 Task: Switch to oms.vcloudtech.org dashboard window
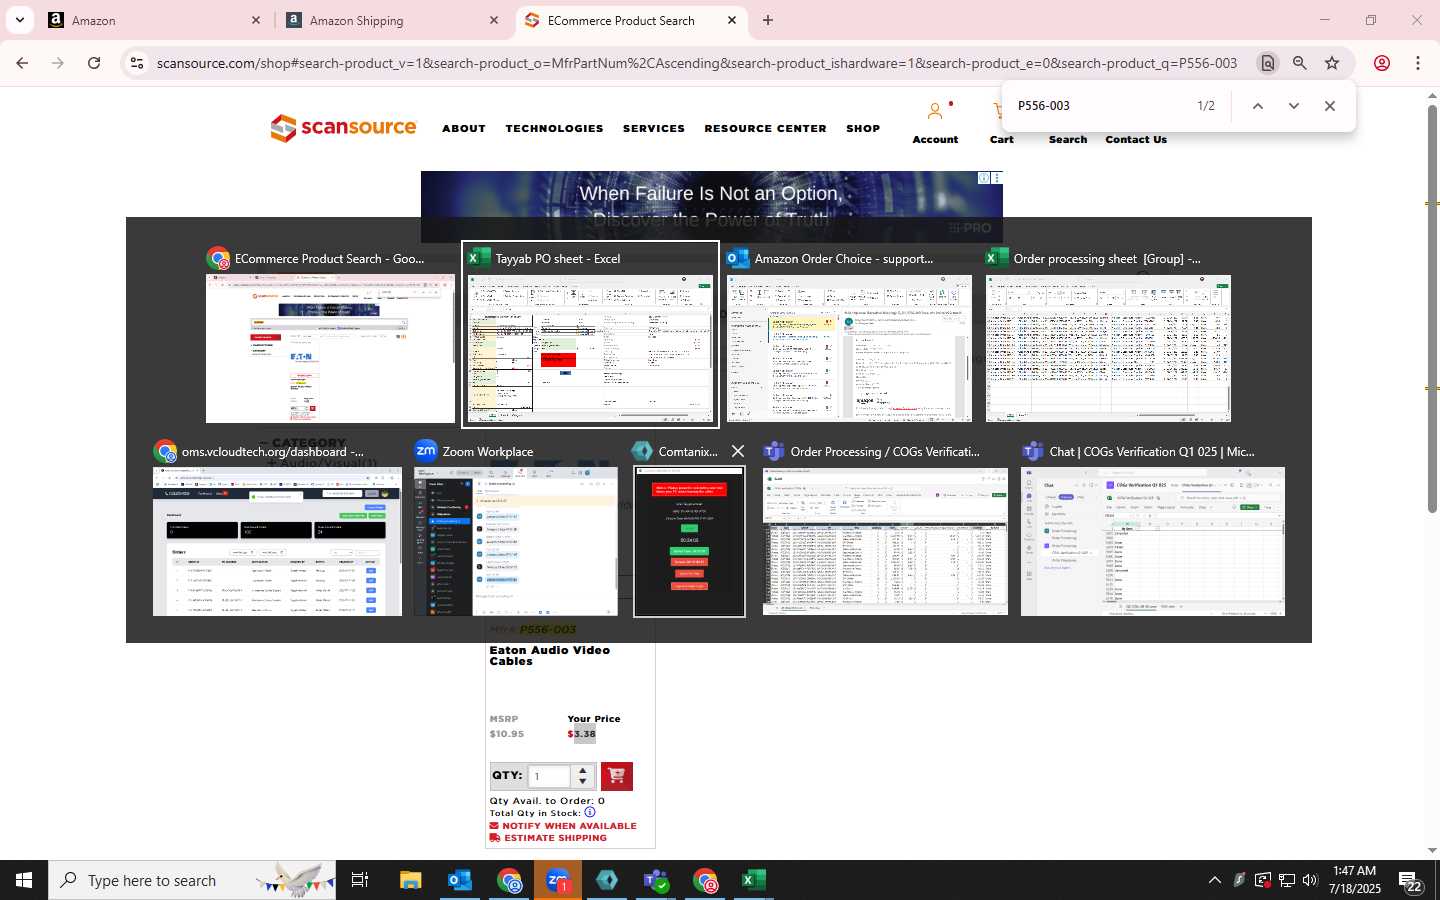tap(277, 528)
